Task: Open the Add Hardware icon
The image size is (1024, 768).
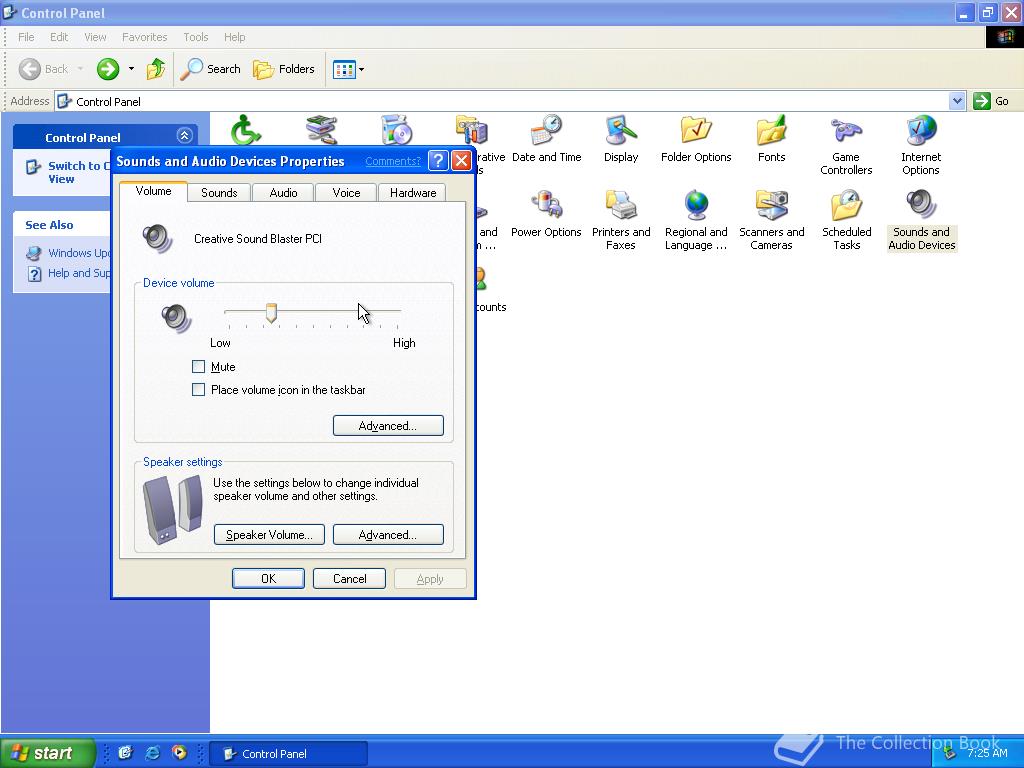Action: pos(321,129)
